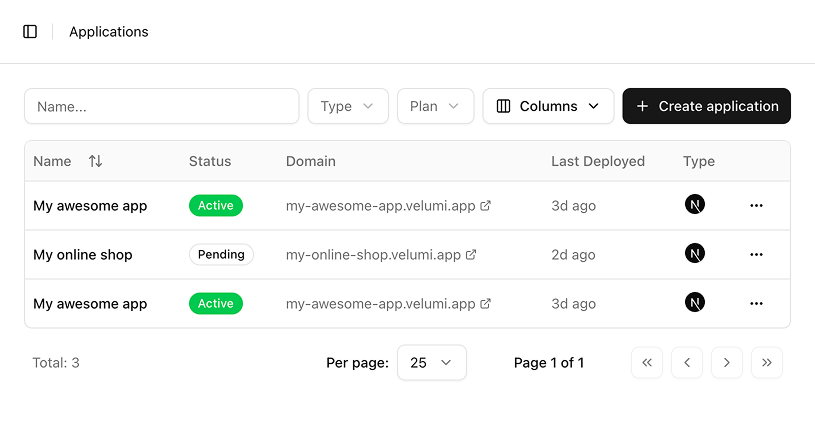The width and height of the screenshot is (815, 424).
Task: Click the Page 1 of 1 indicator
Action: pos(549,363)
